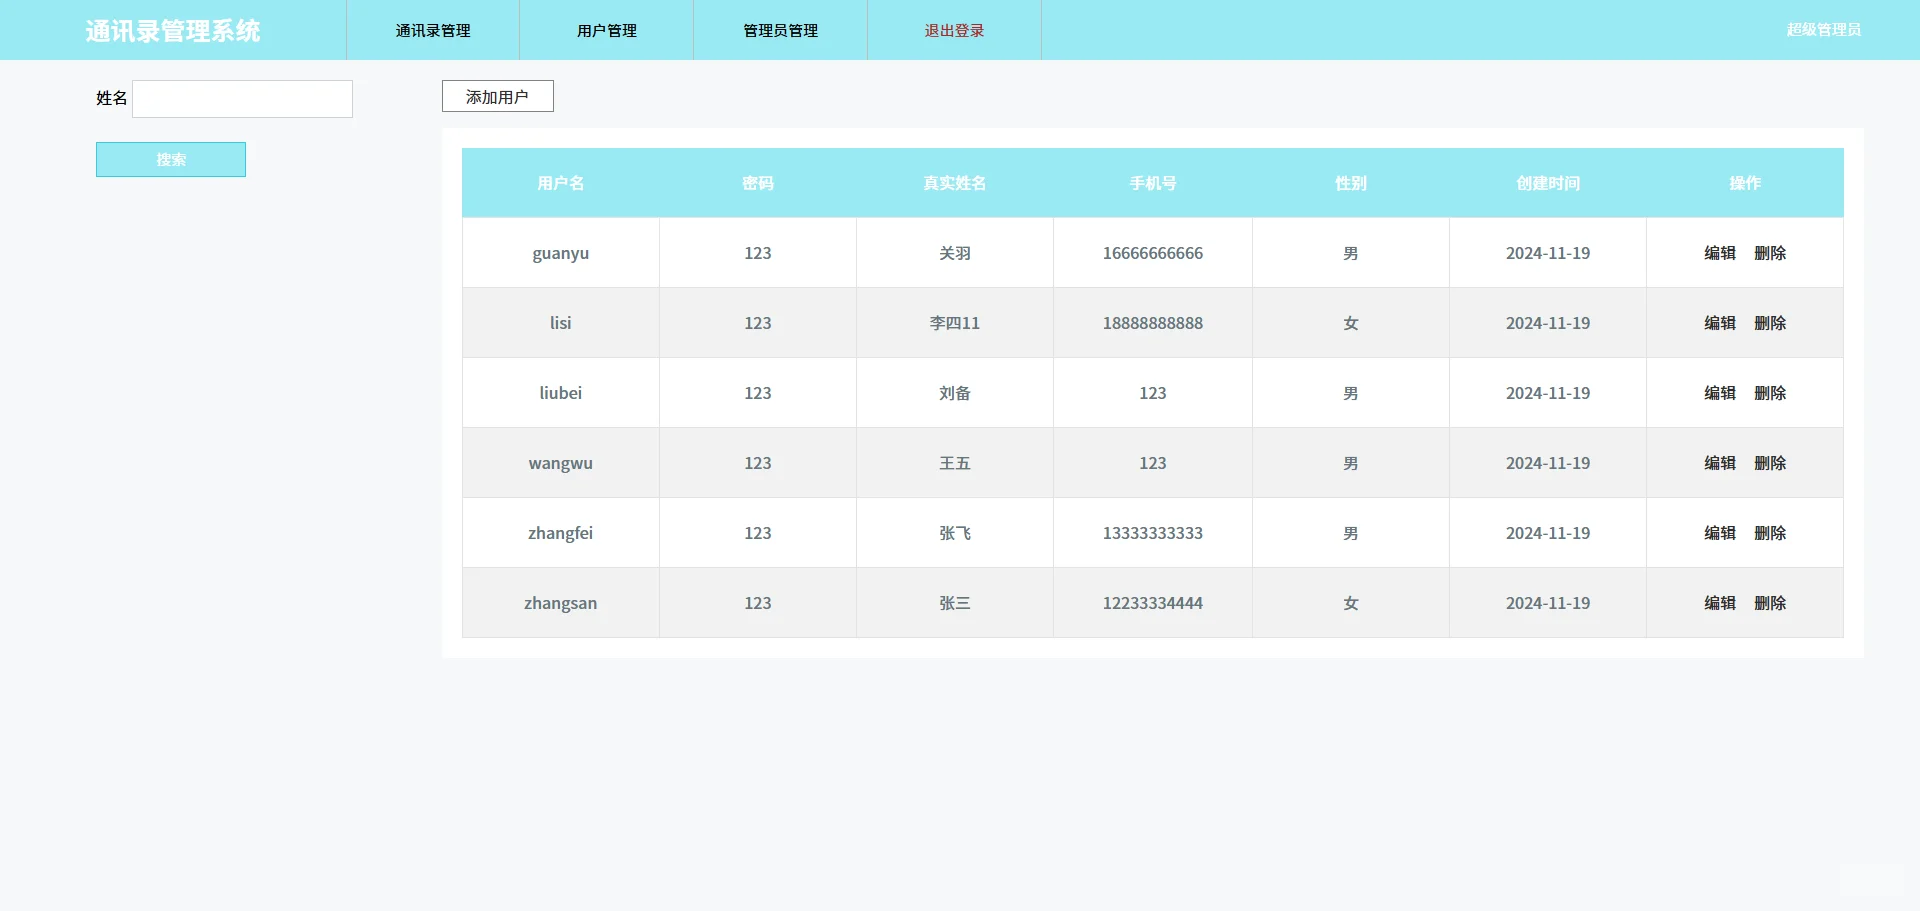Edit the zhangfei record

click(1720, 533)
